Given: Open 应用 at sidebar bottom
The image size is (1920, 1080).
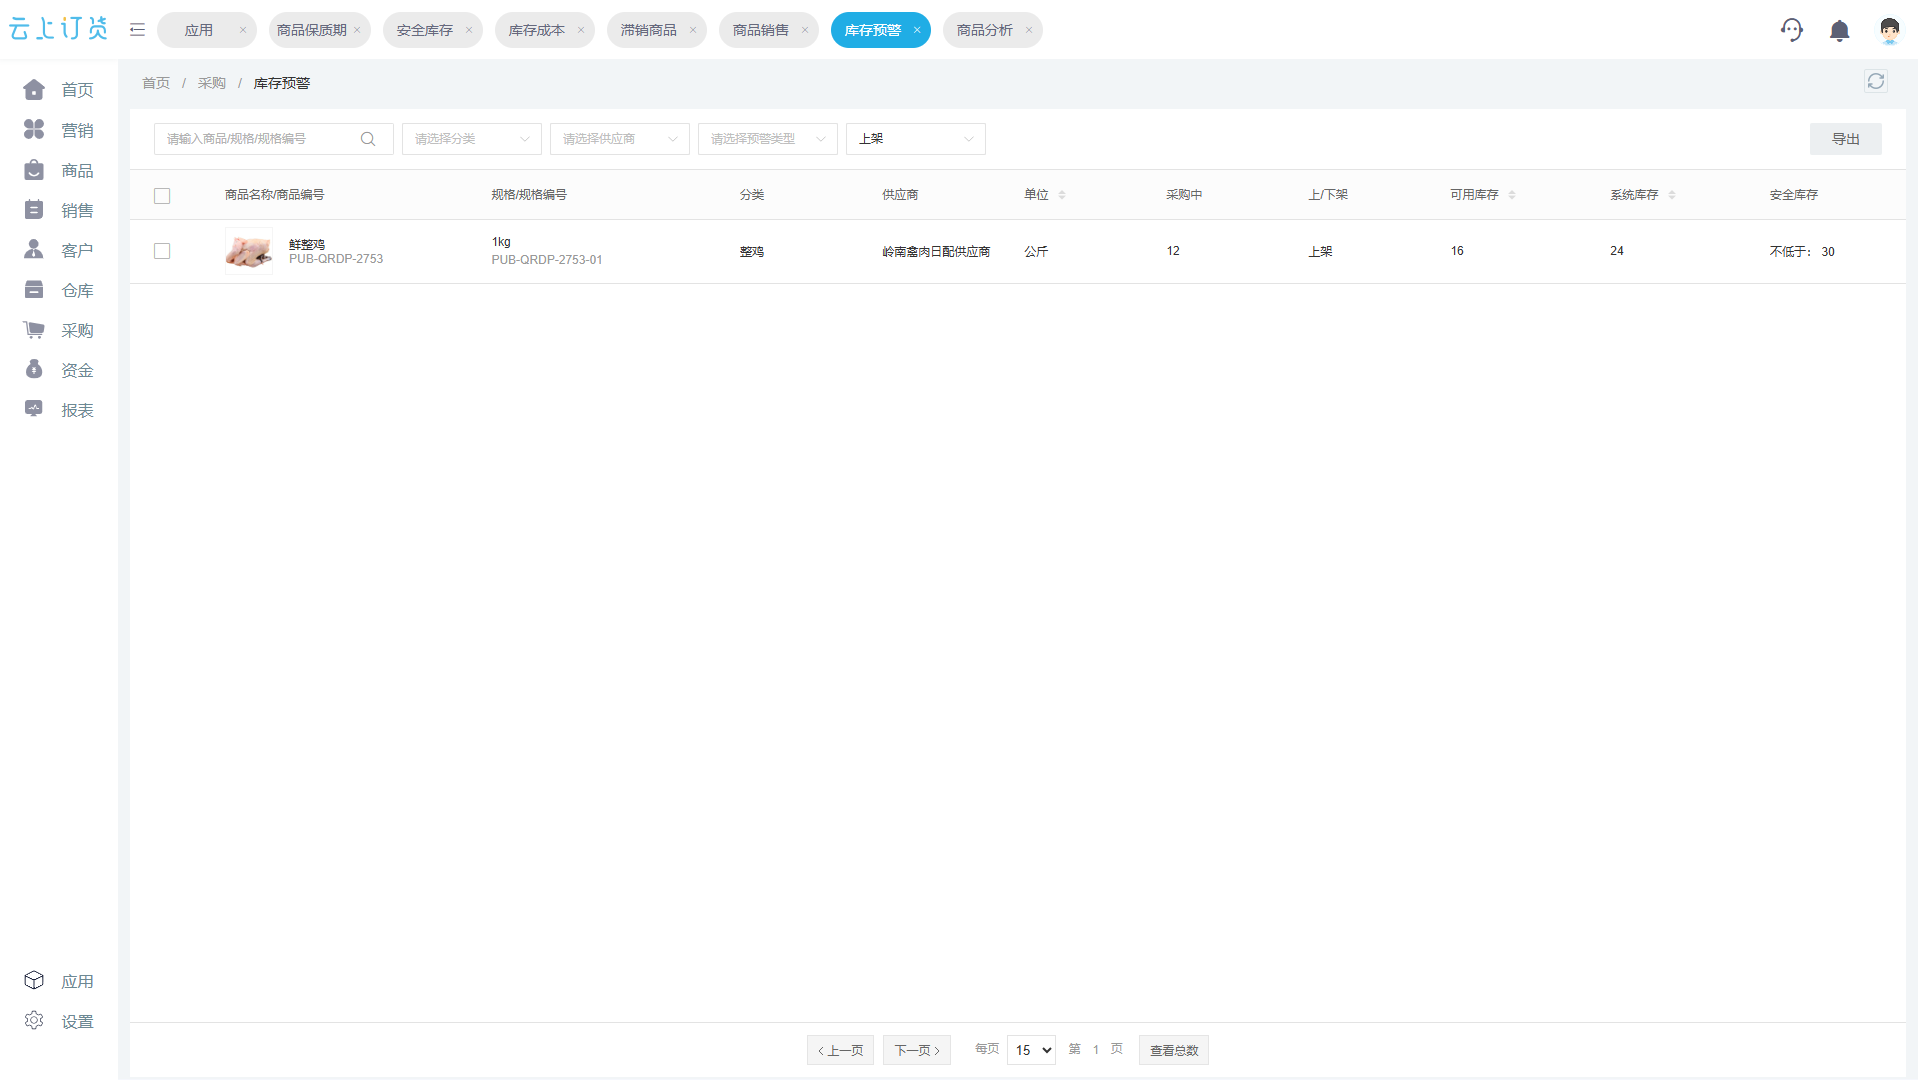Looking at the screenshot, I should click(59, 981).
